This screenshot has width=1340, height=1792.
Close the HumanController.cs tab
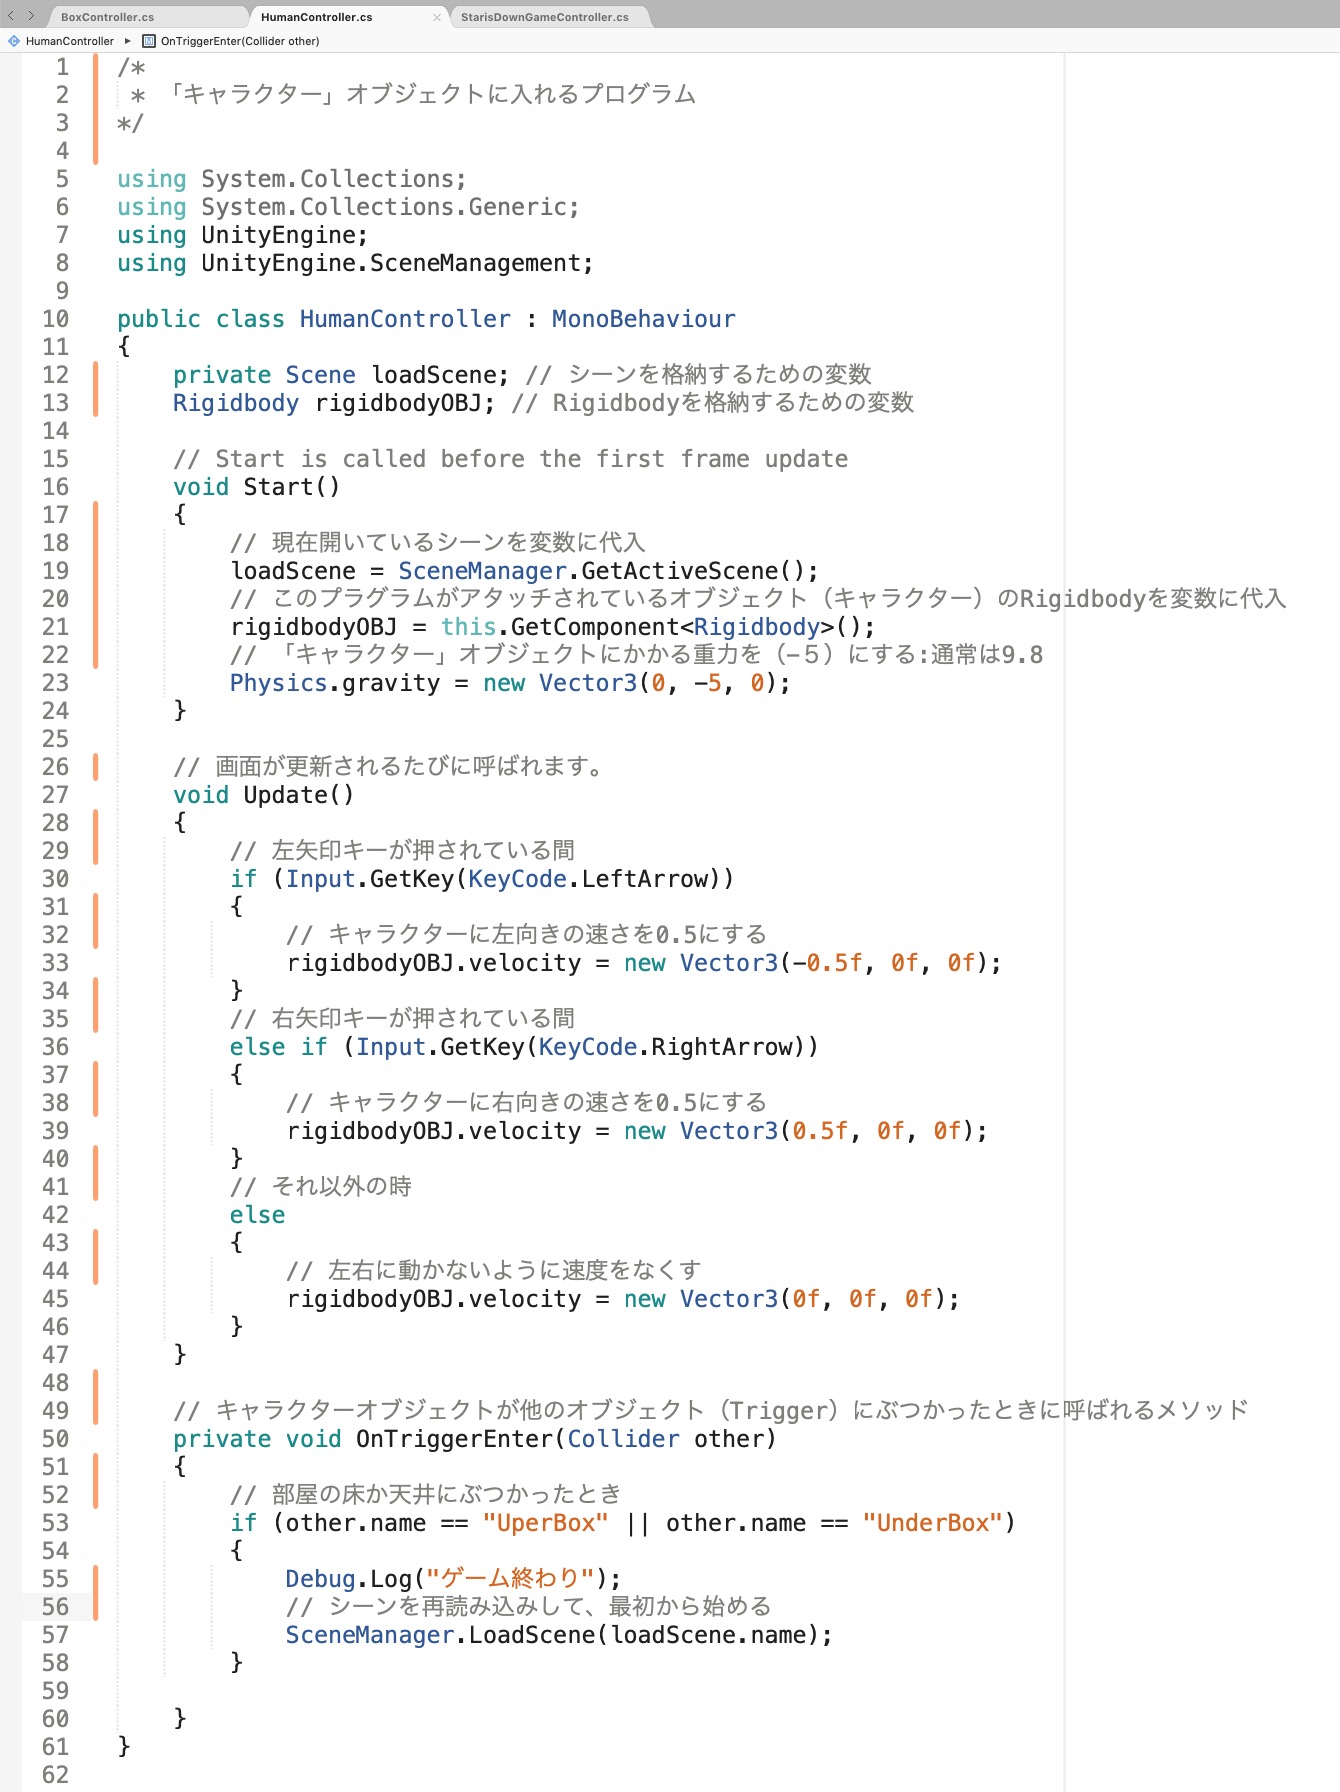click(436, 17)
